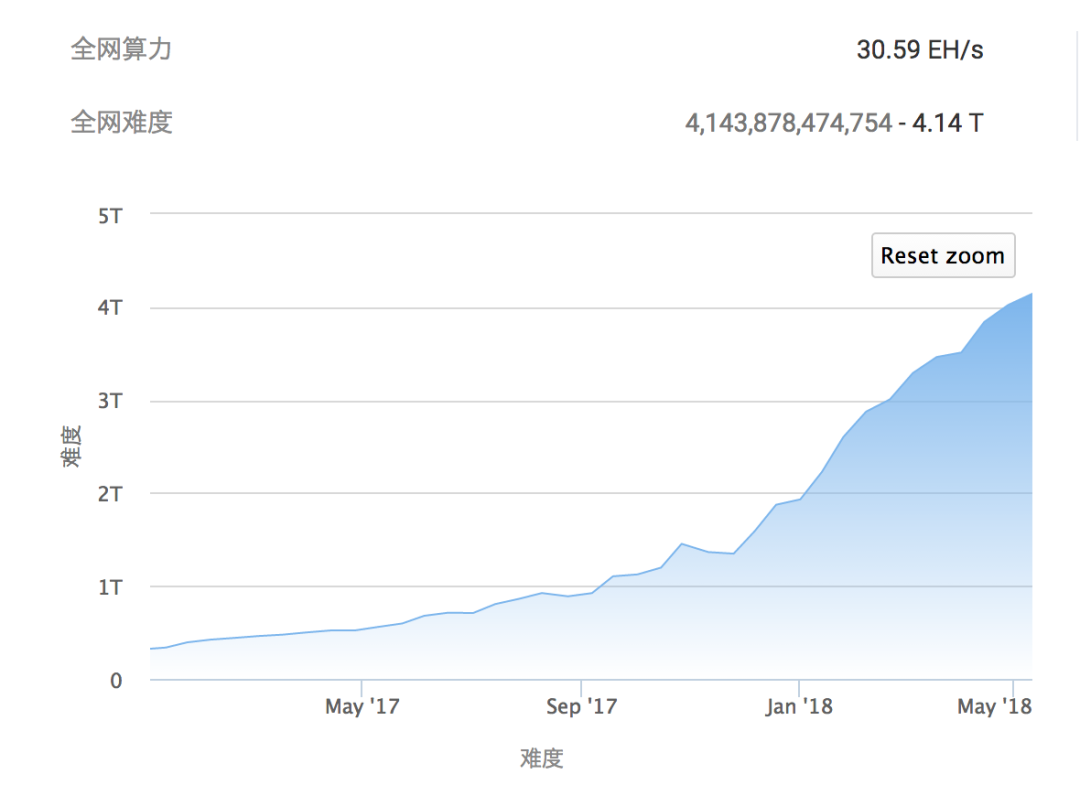Click the 4.14 T difficulty value

[947, 124]
